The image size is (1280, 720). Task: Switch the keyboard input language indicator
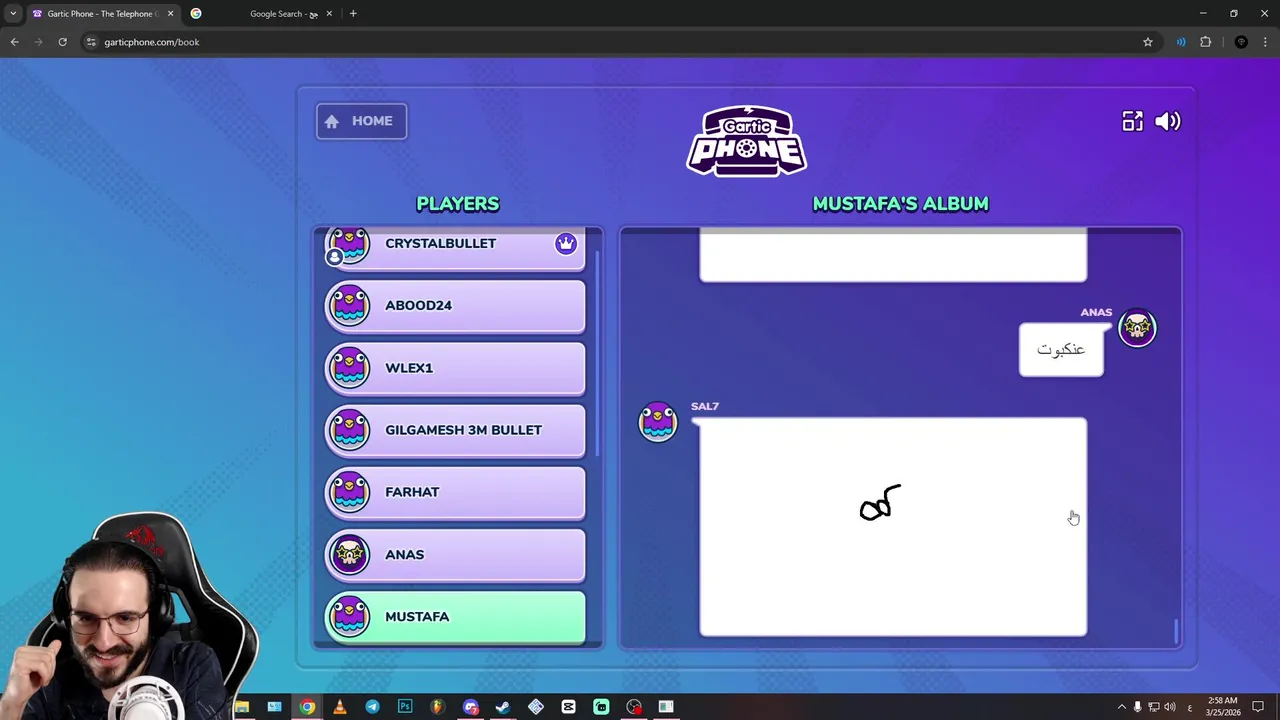(x=1189, y=707)
